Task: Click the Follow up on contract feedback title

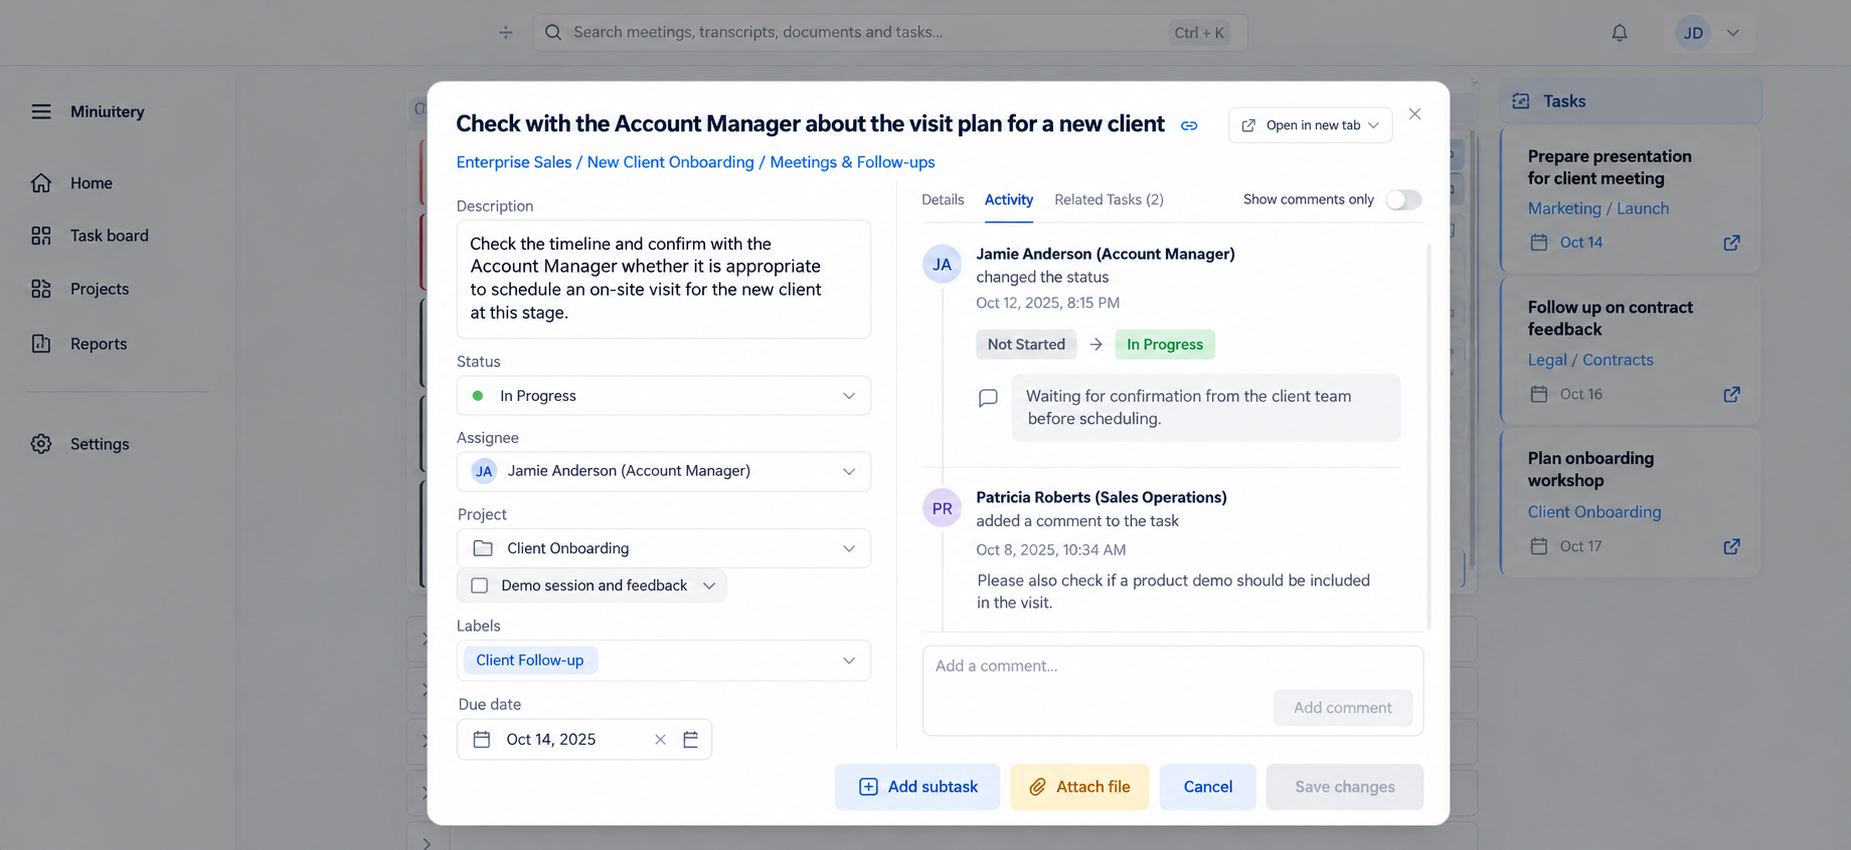Action: [1609, 318]
